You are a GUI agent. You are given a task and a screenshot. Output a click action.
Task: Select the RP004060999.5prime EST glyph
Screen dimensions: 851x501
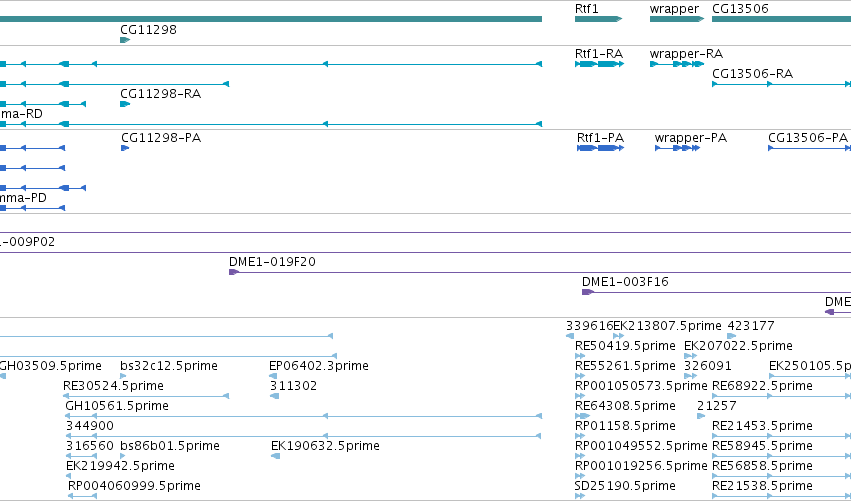82,496
